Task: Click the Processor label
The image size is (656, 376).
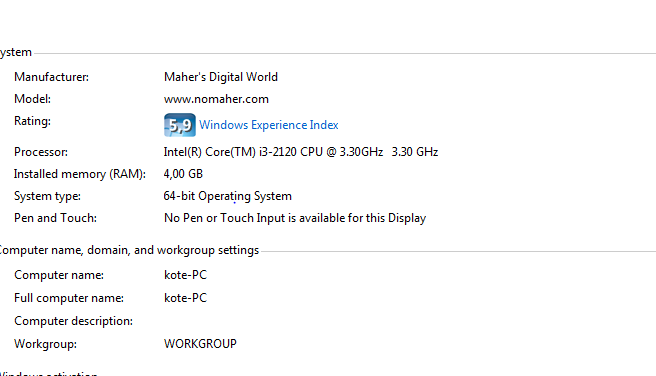Action: pos(41,152)
